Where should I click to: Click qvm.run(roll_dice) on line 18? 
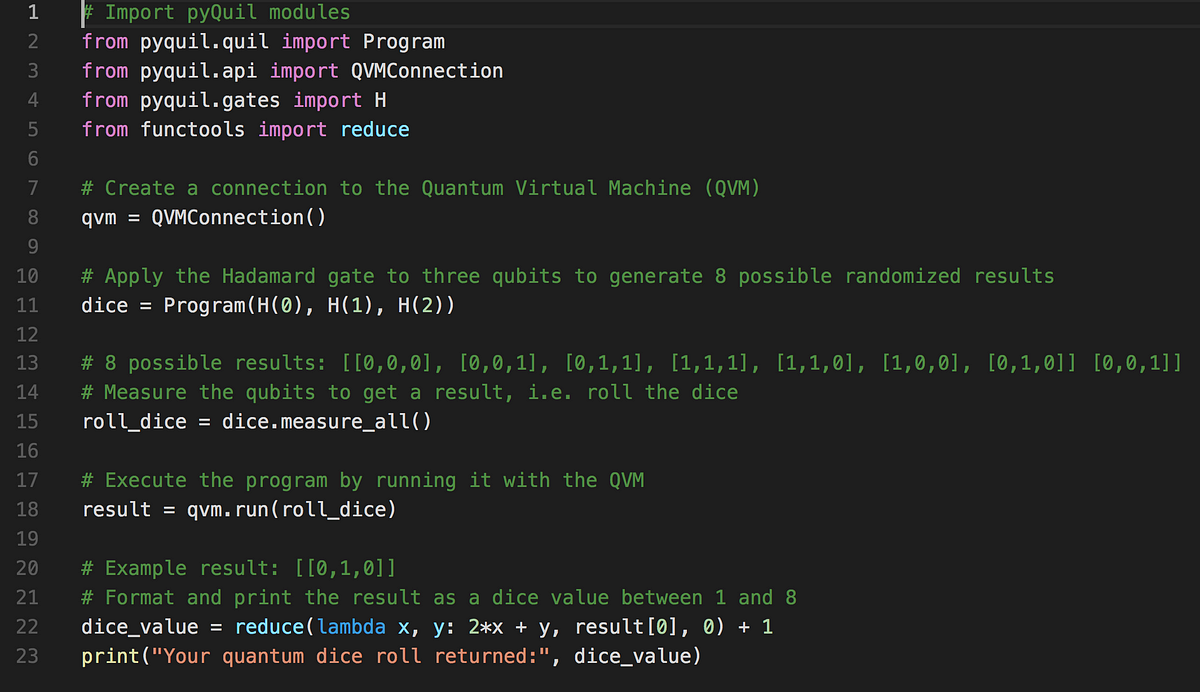click(292, 510)
